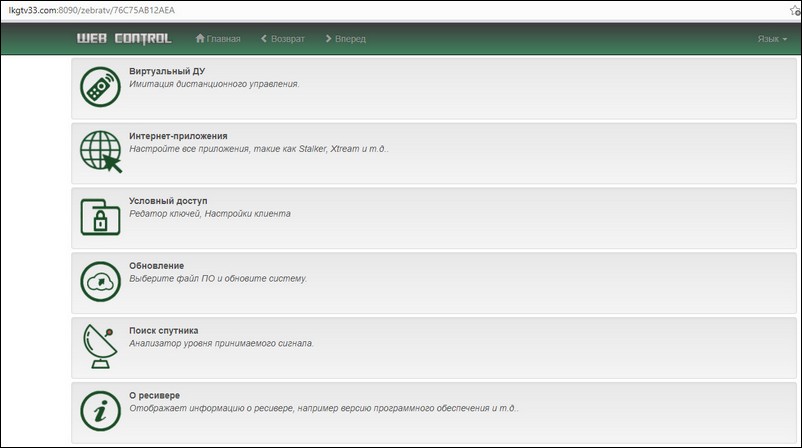The image size is (802, 448).
Task: Click text 'Анализатор уровня принимаемого сигнала.'
Action: tap(221, 344)
